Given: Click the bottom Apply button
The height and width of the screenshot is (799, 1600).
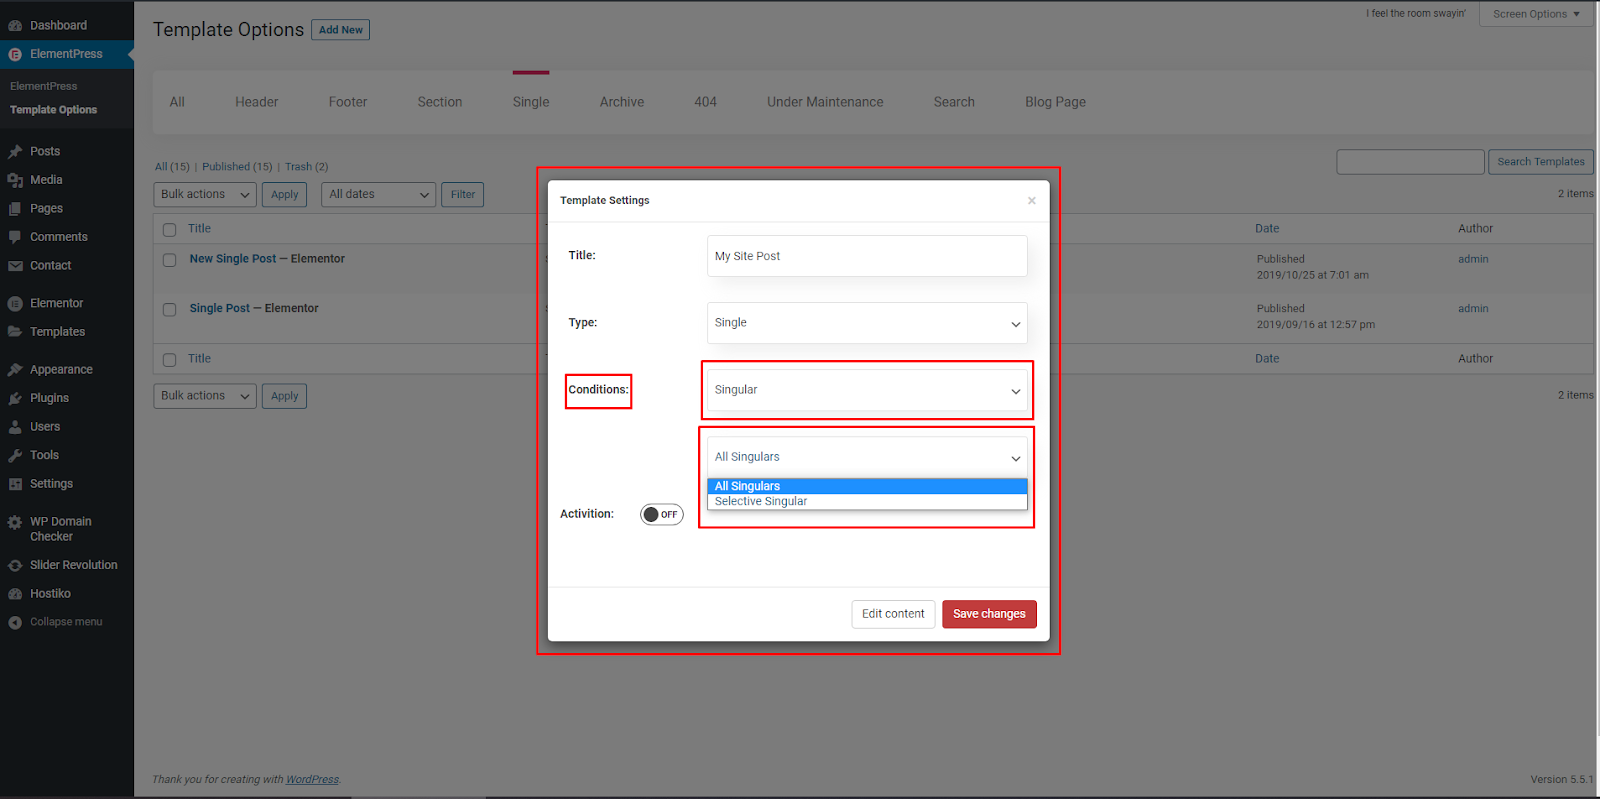Looking at the screenshot, I should [285, 396].
